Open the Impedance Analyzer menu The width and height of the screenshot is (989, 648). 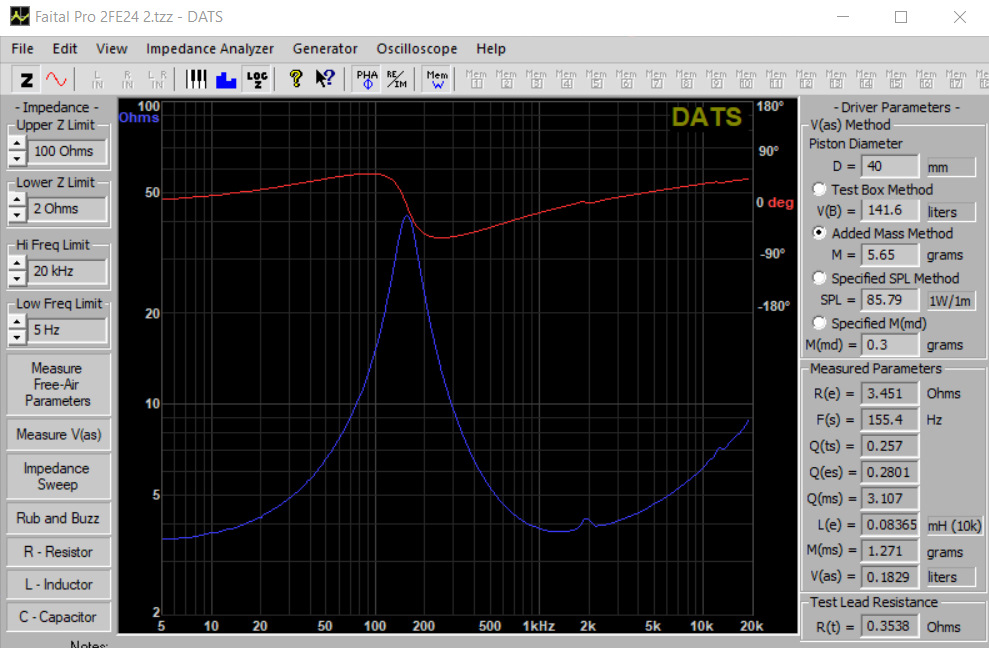tap(210, 49)
